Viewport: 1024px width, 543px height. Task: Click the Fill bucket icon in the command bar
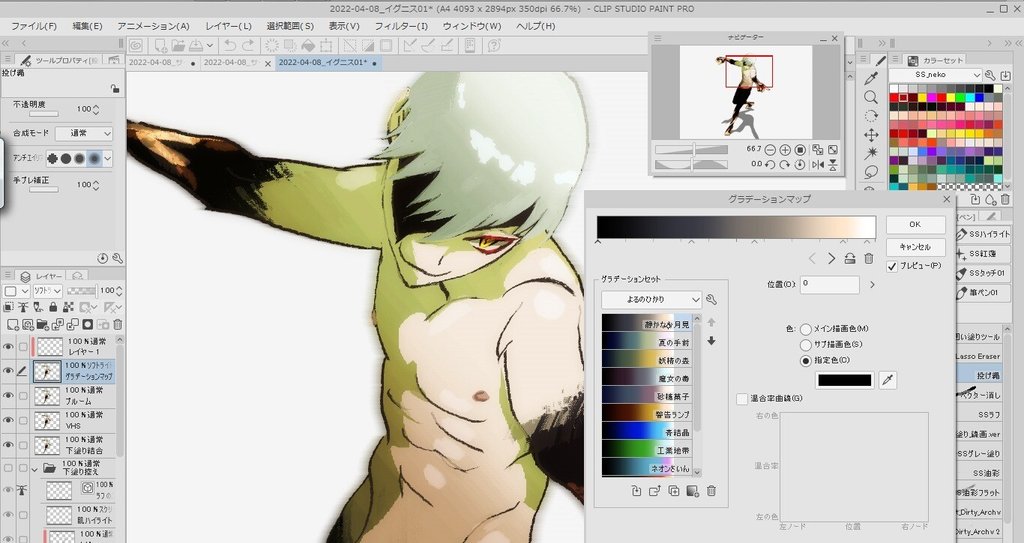308,46
